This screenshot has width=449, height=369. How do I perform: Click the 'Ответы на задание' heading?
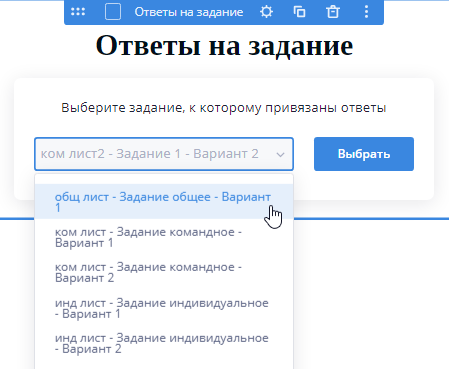224,46
